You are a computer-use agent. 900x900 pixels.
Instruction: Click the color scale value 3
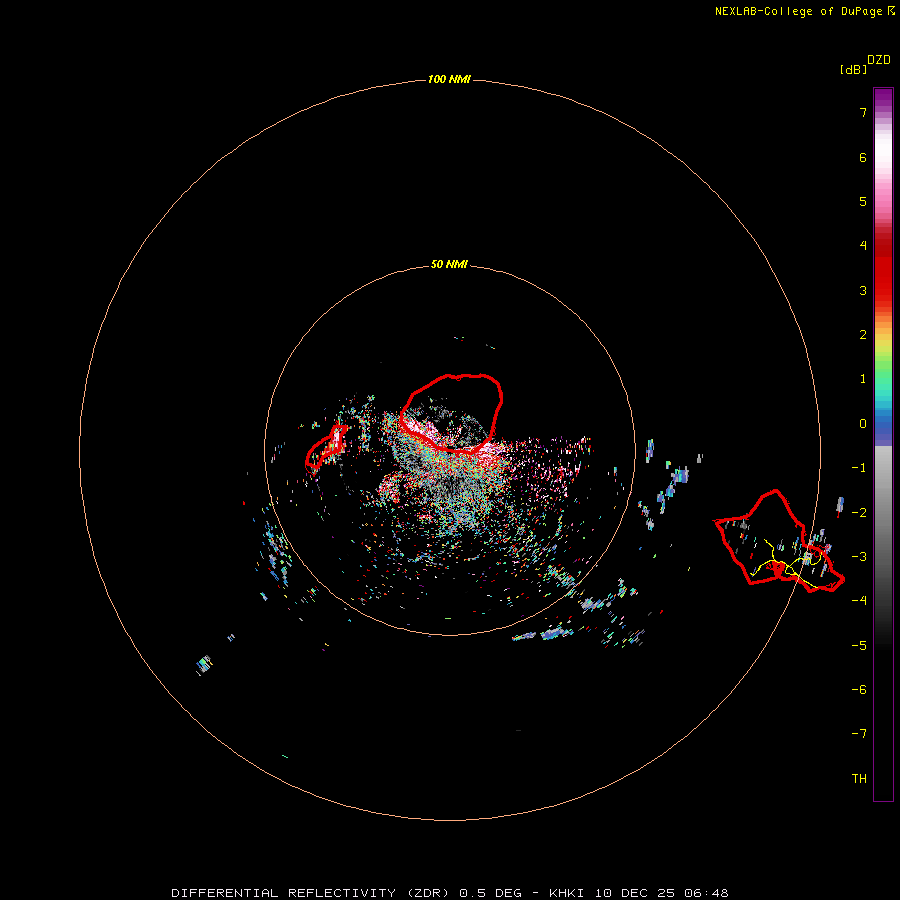coord(863,290)
